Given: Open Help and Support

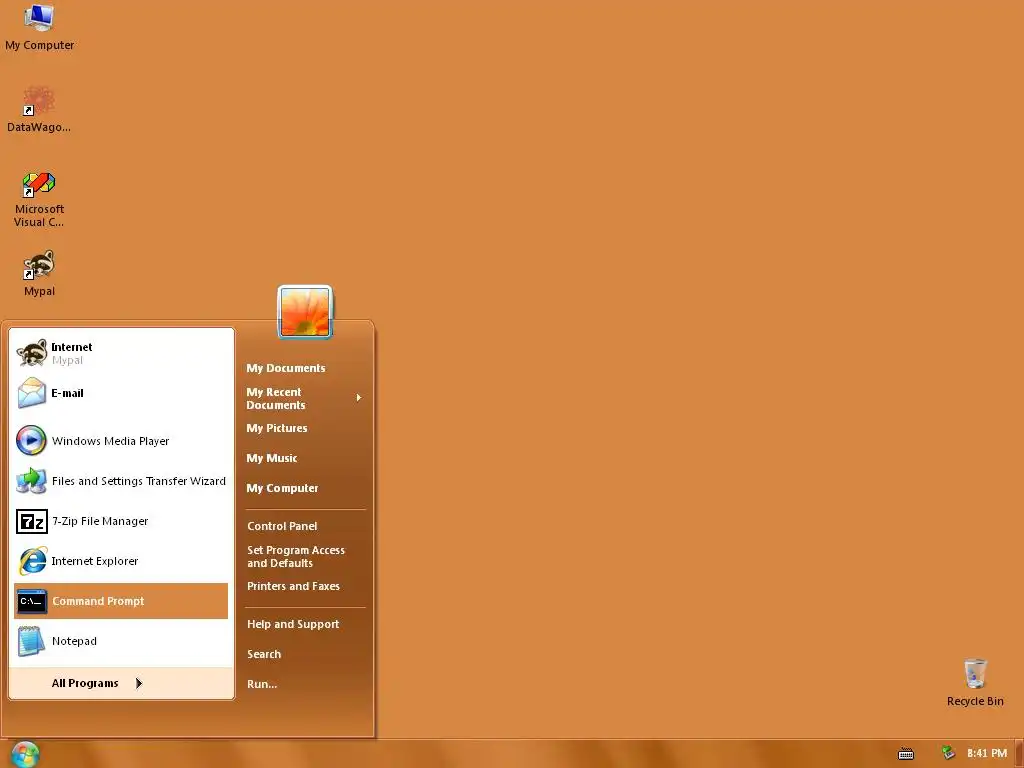Looking at the screenshot, I should coord(304,624).
